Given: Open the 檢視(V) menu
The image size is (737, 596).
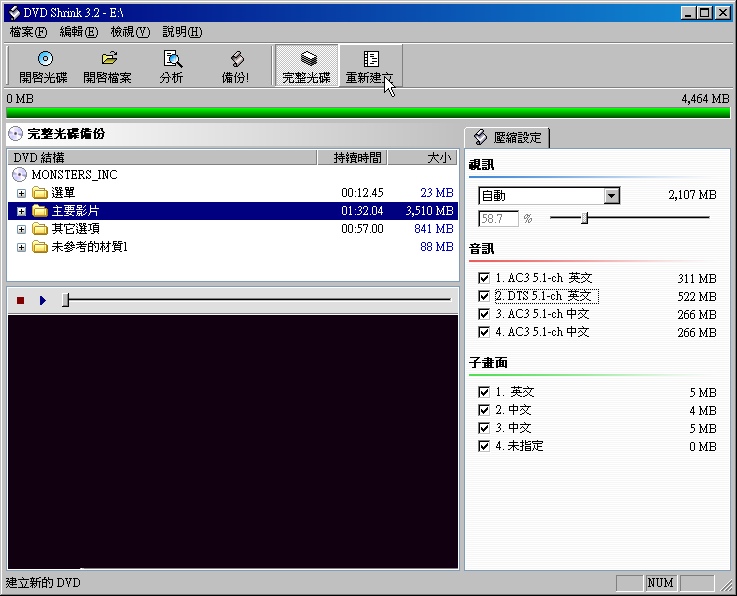Looking at the screenshot, I should [x=130, y=32].
